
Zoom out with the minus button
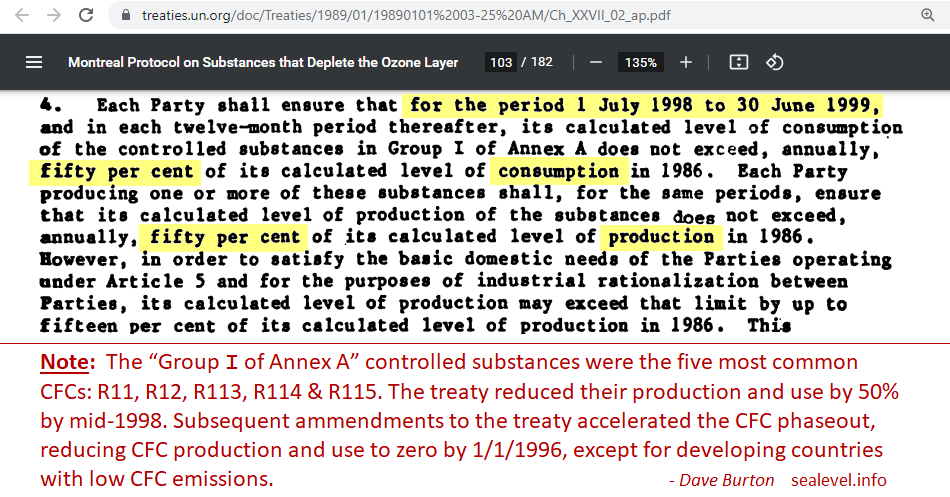(x=596, y=62)
